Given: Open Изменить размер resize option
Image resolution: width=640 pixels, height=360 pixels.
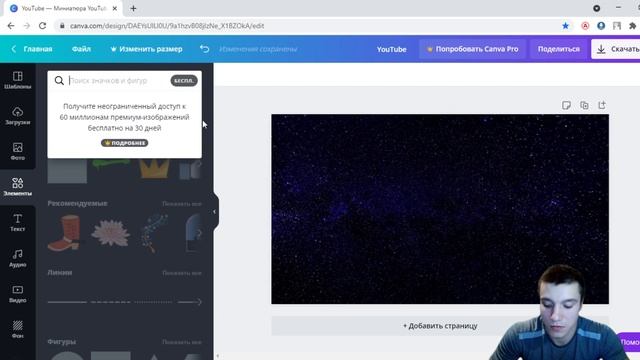Looking at the screenshot, I should pyautogui.click(x=147, y=49).
